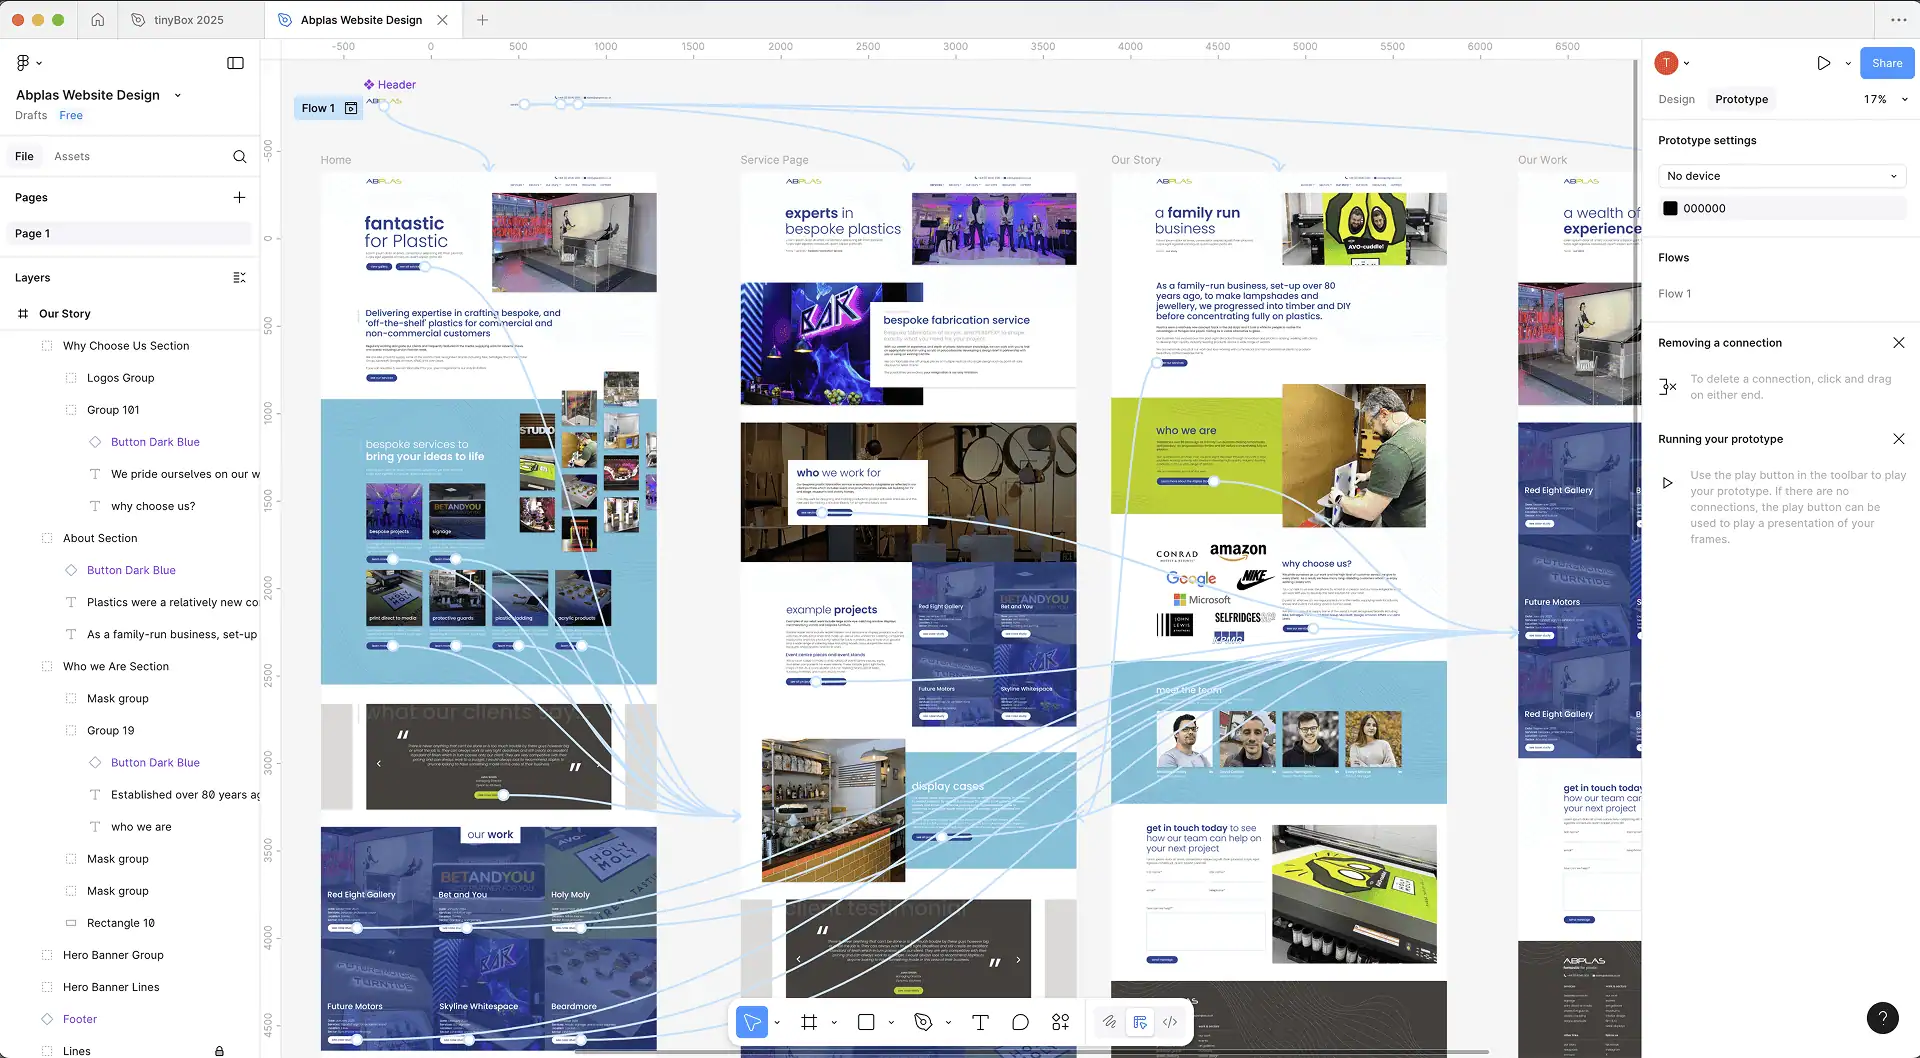Select the Comment tool

[x=1020, y=1022]
